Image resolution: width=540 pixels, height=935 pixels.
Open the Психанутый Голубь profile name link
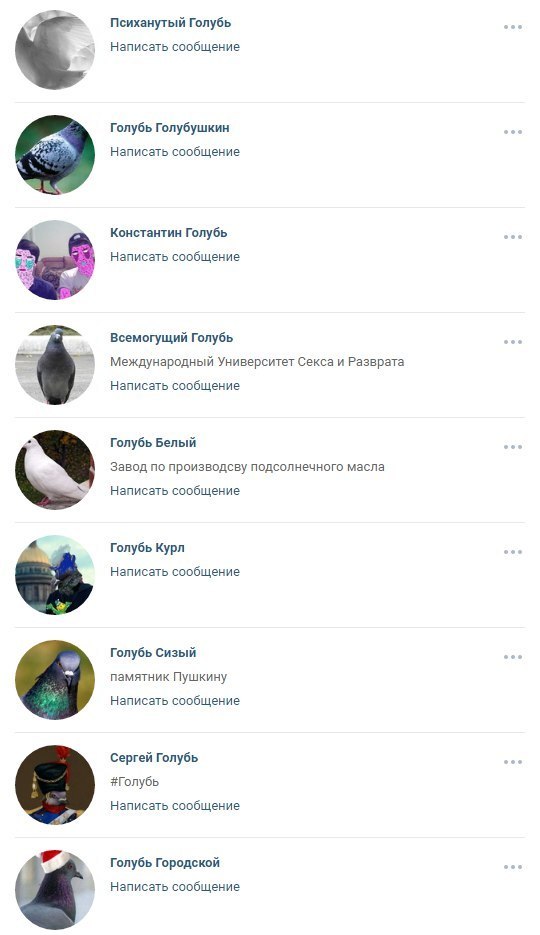point(170,23)
